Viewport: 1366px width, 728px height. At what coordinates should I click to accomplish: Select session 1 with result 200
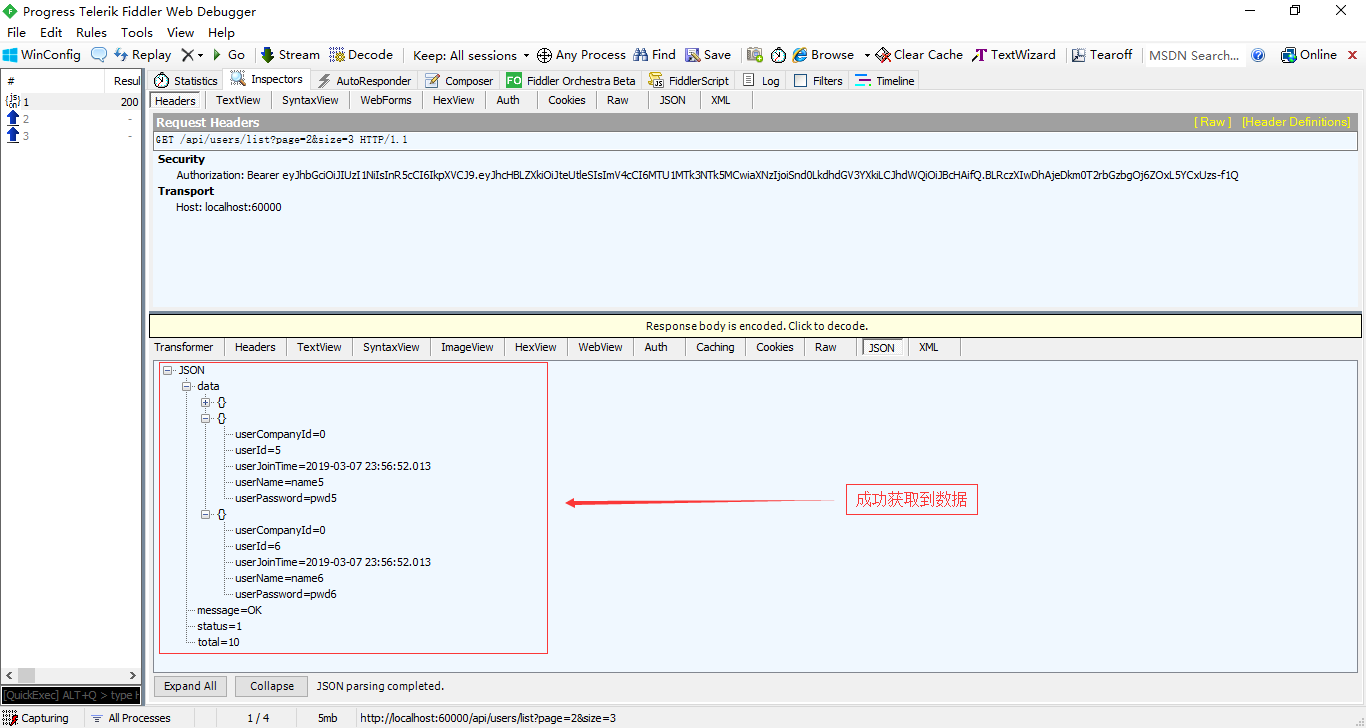71,102
